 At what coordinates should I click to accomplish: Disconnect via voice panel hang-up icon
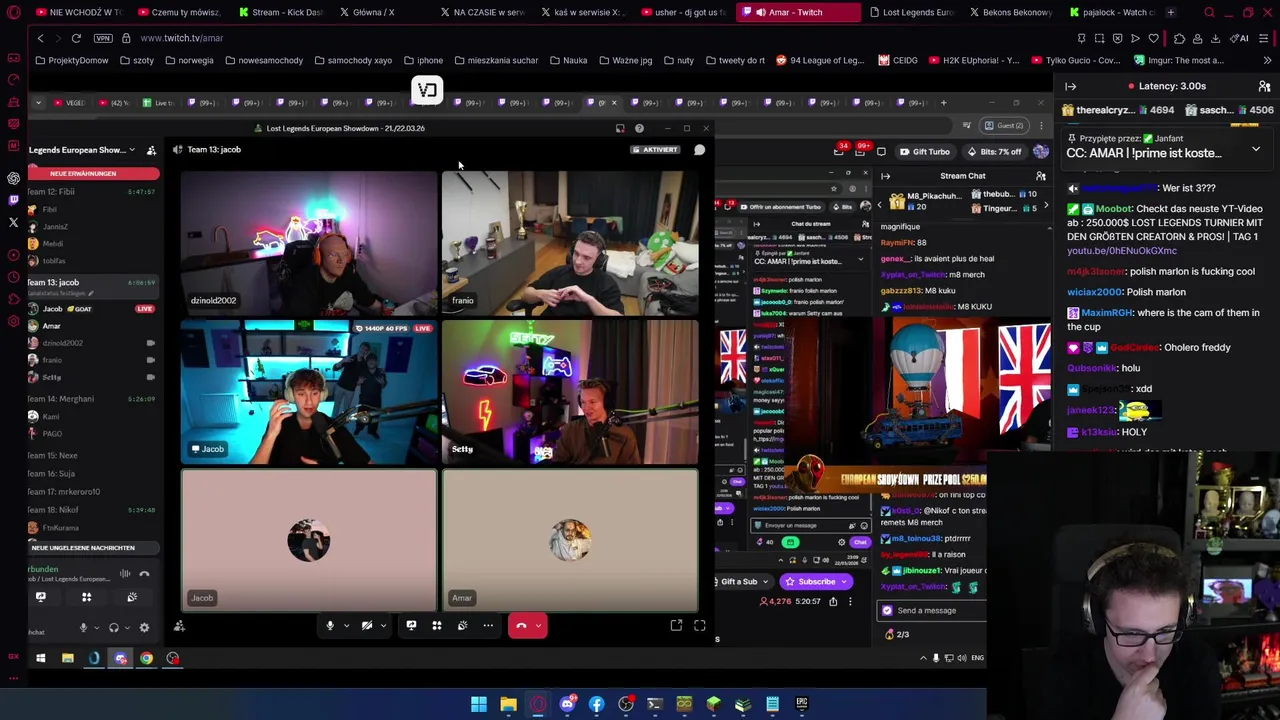(144, 574)
